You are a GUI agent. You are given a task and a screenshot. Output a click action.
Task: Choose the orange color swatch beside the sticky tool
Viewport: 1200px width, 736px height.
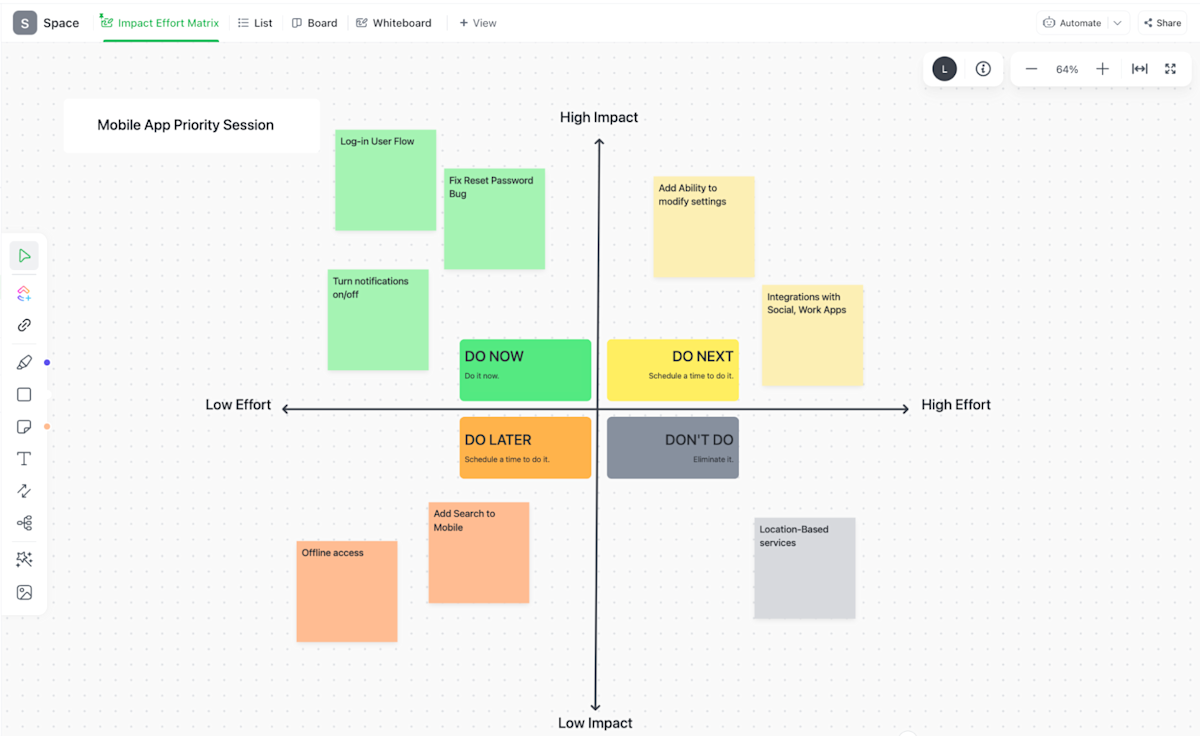(46, 426)
